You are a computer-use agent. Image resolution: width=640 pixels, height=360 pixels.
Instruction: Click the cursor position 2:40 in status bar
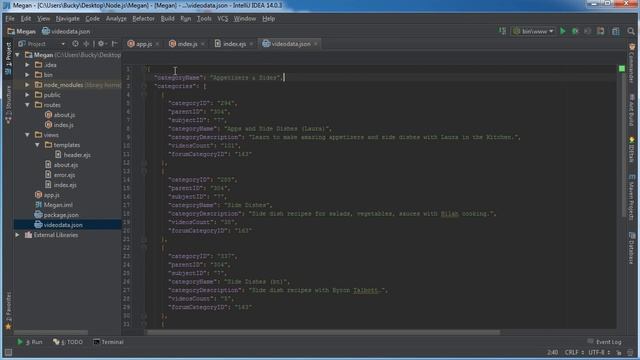552,352
